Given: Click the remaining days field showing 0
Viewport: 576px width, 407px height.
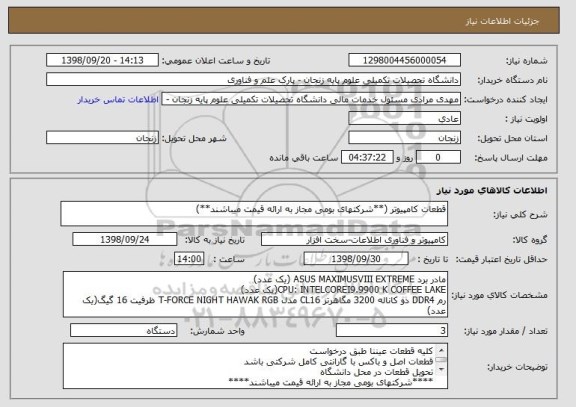Looking at the screenshot, I should pyautogui.click(x=438, y=158).
